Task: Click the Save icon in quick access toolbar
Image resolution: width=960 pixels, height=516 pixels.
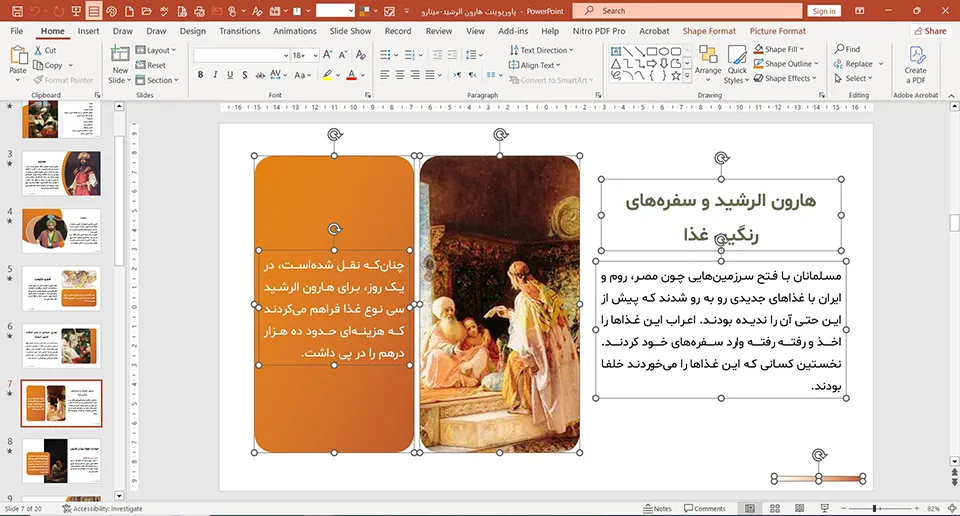Action: [17, 11]
